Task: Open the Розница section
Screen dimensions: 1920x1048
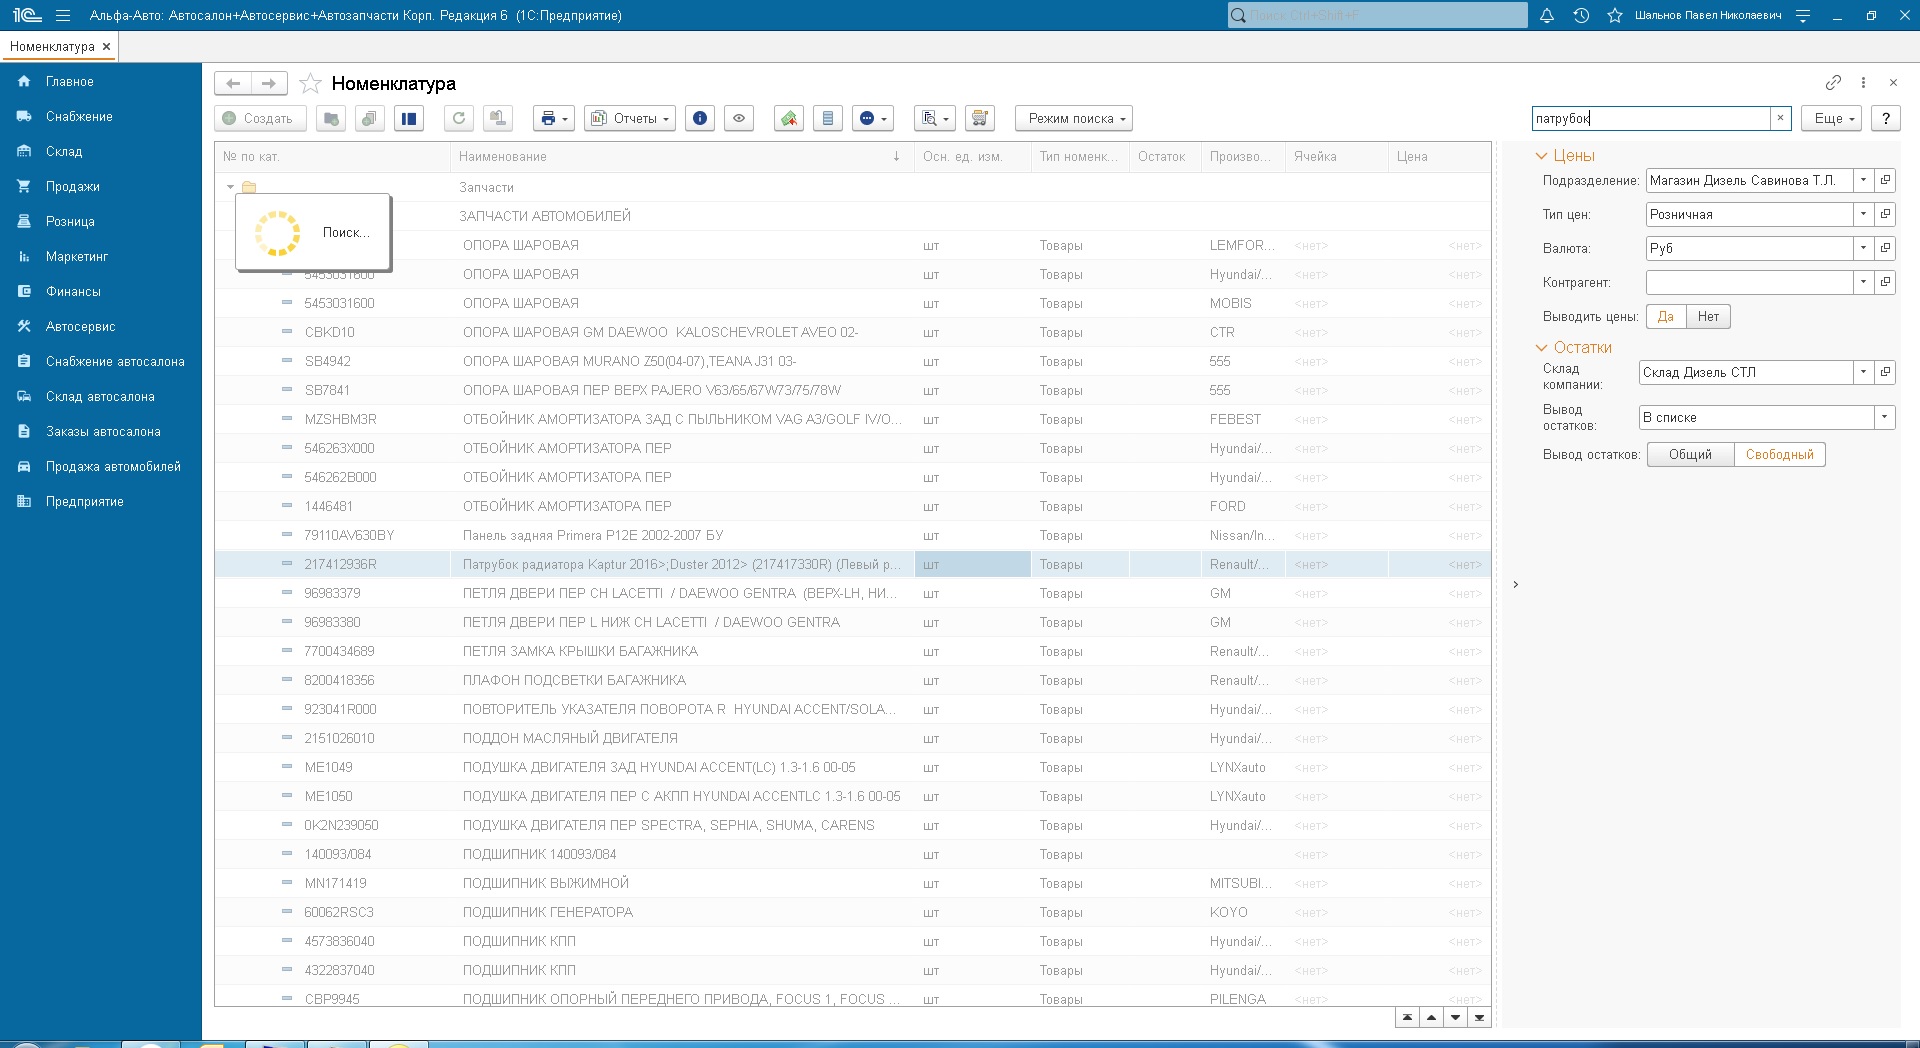Action: (100, 222)
